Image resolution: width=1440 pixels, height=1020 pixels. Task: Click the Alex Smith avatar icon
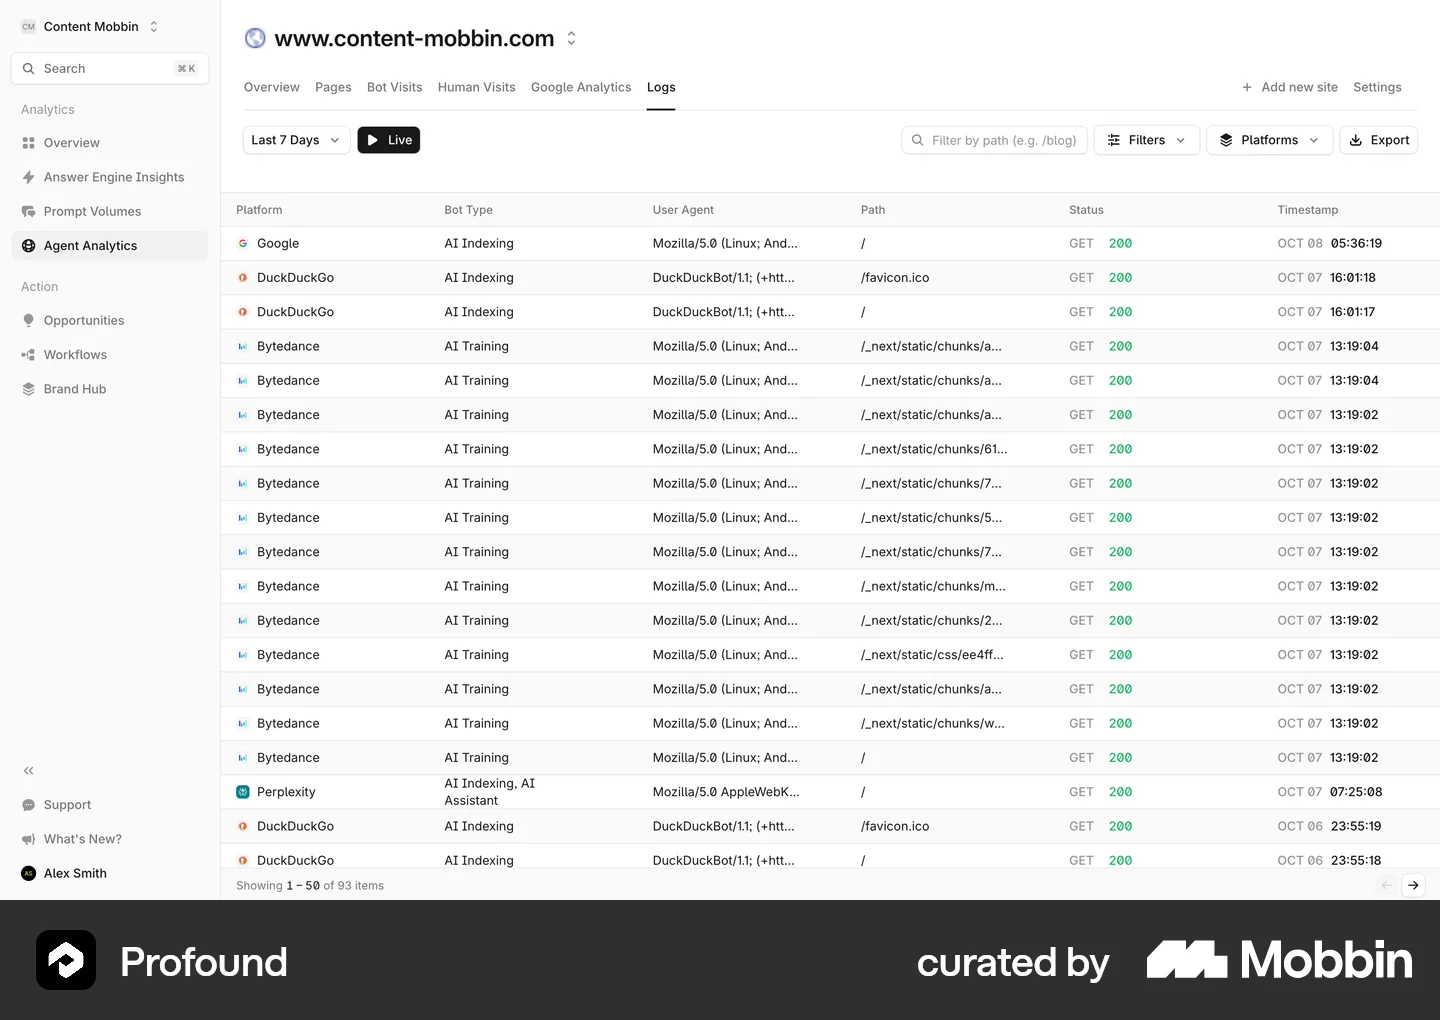tap(29, 873)
